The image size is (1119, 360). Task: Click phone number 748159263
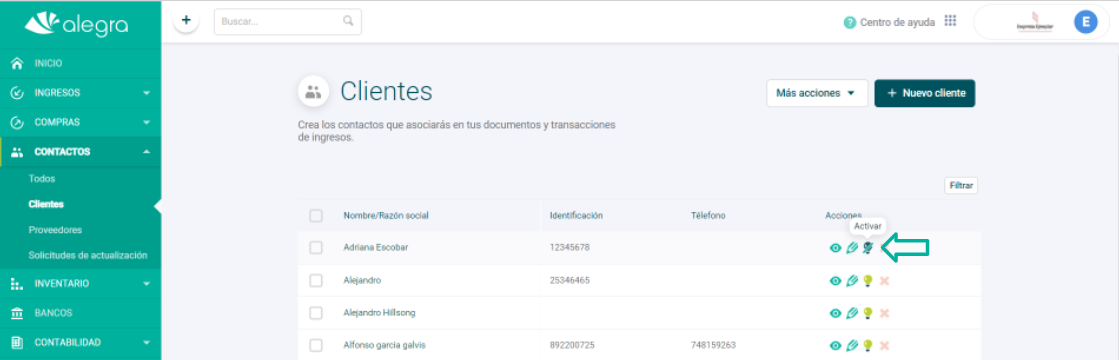(x=712, y=346)
